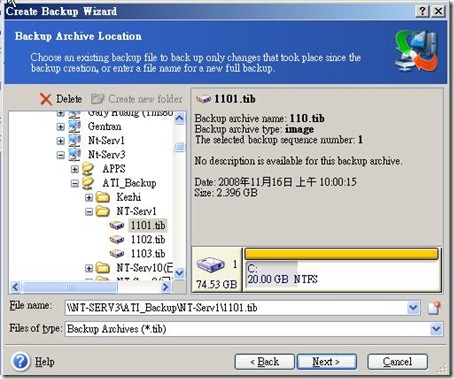The width and height of the screenshot is (454, 379).
Task: Click the Nt-Serv3 computer icon
Action: pos(74,154)
